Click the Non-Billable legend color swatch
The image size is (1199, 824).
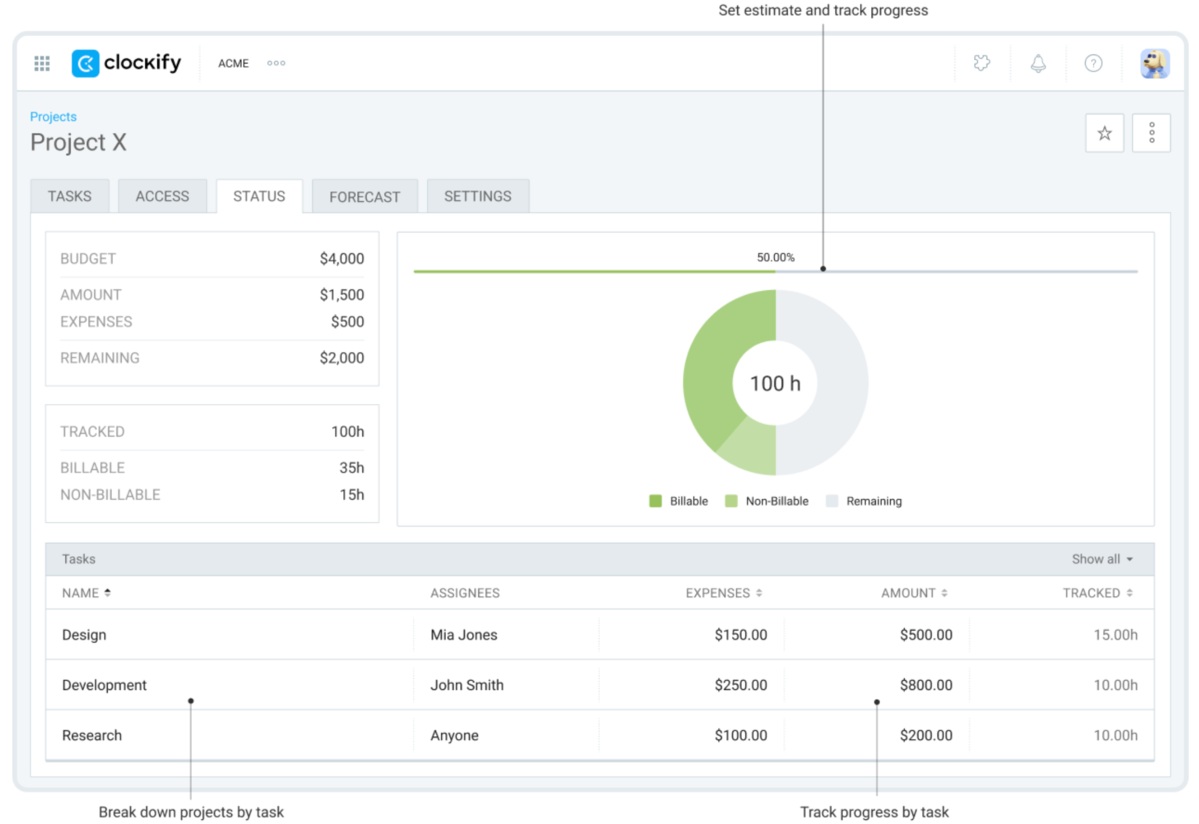coord(731,501)
